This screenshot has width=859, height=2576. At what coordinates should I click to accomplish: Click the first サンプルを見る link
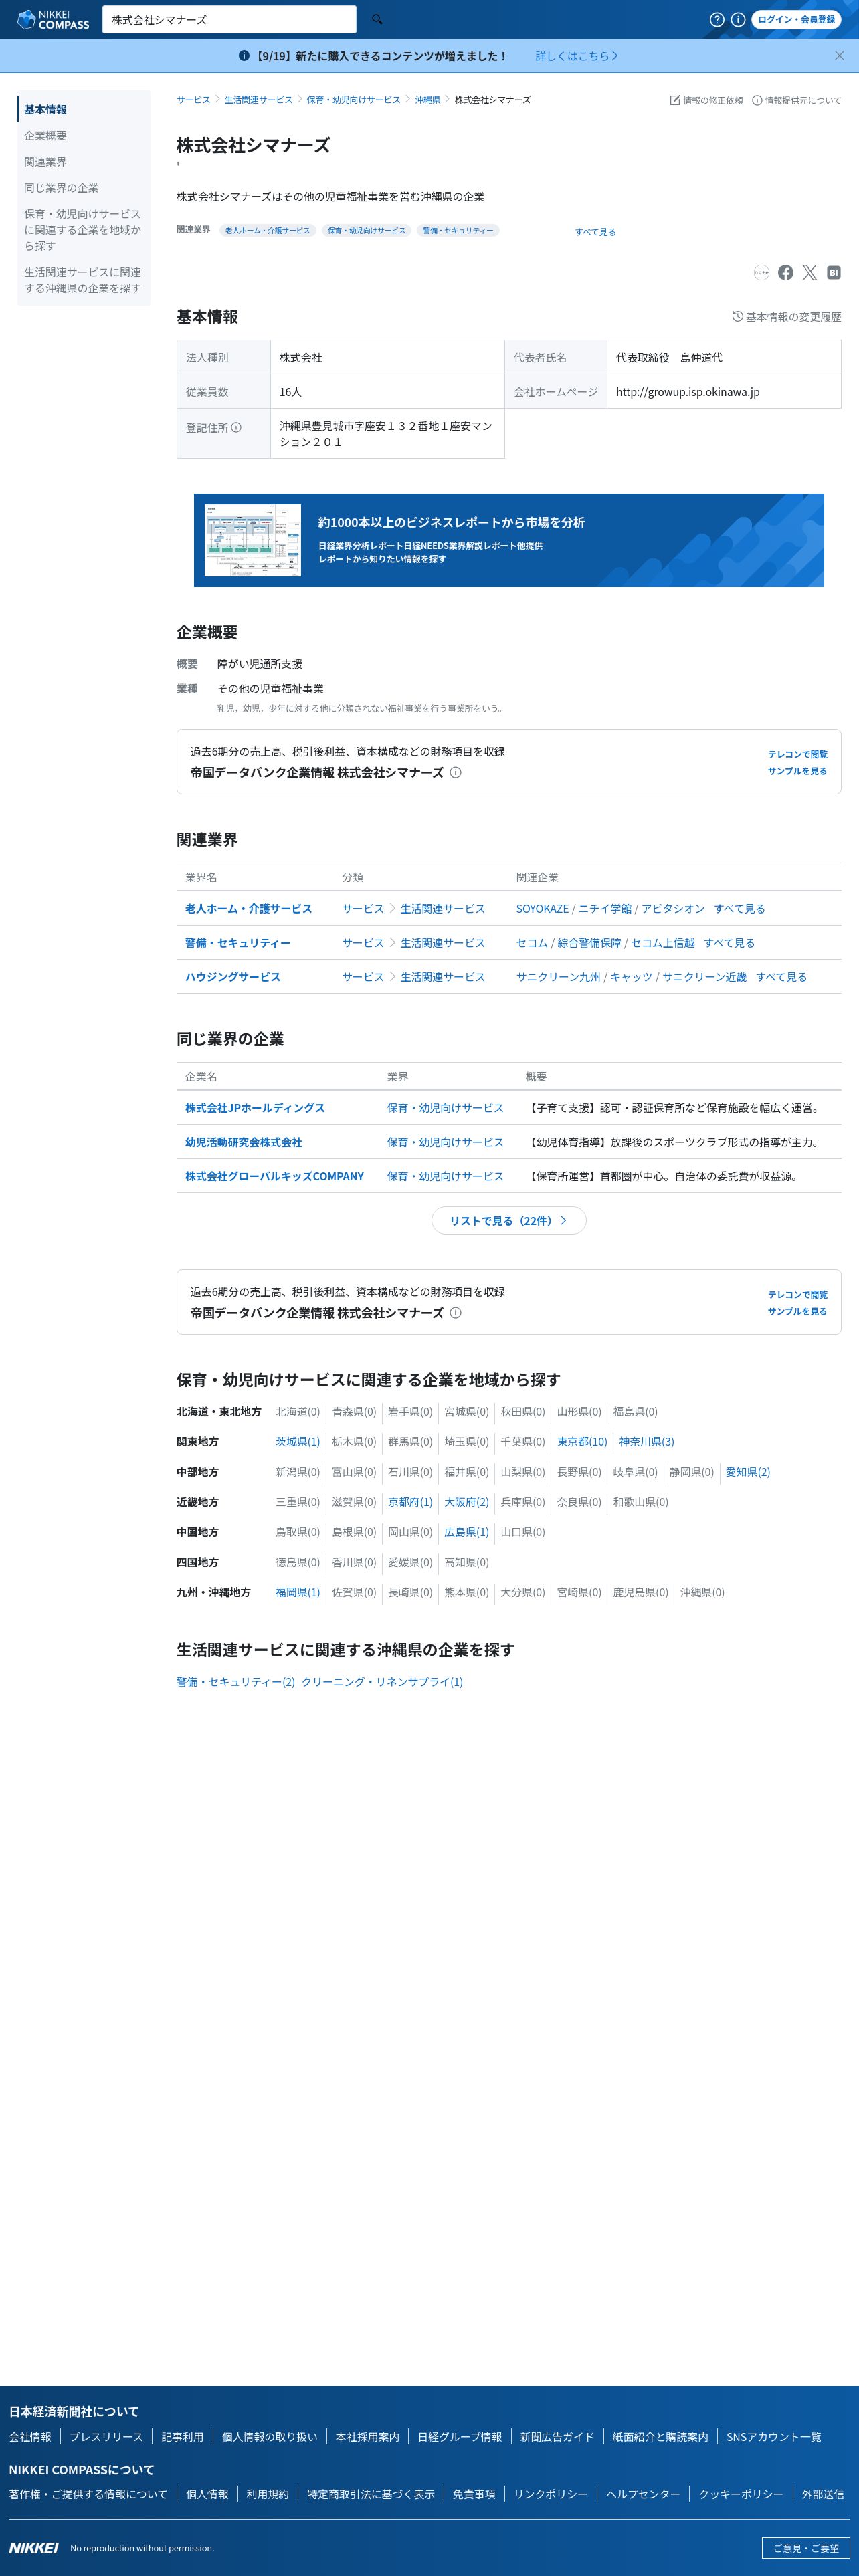click(x=797, y=771)
